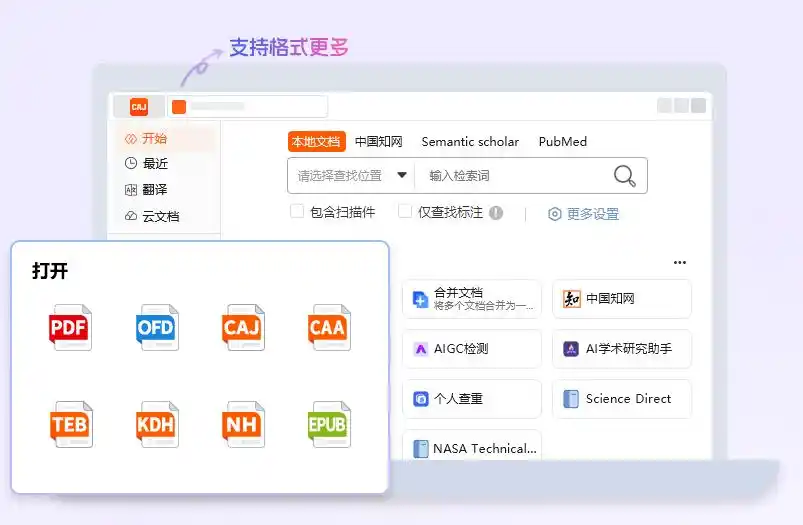The width and height of the screenshot is (803, 525).
Task: Click the AIGC检测 card icon
Action: tap(420, 349)
